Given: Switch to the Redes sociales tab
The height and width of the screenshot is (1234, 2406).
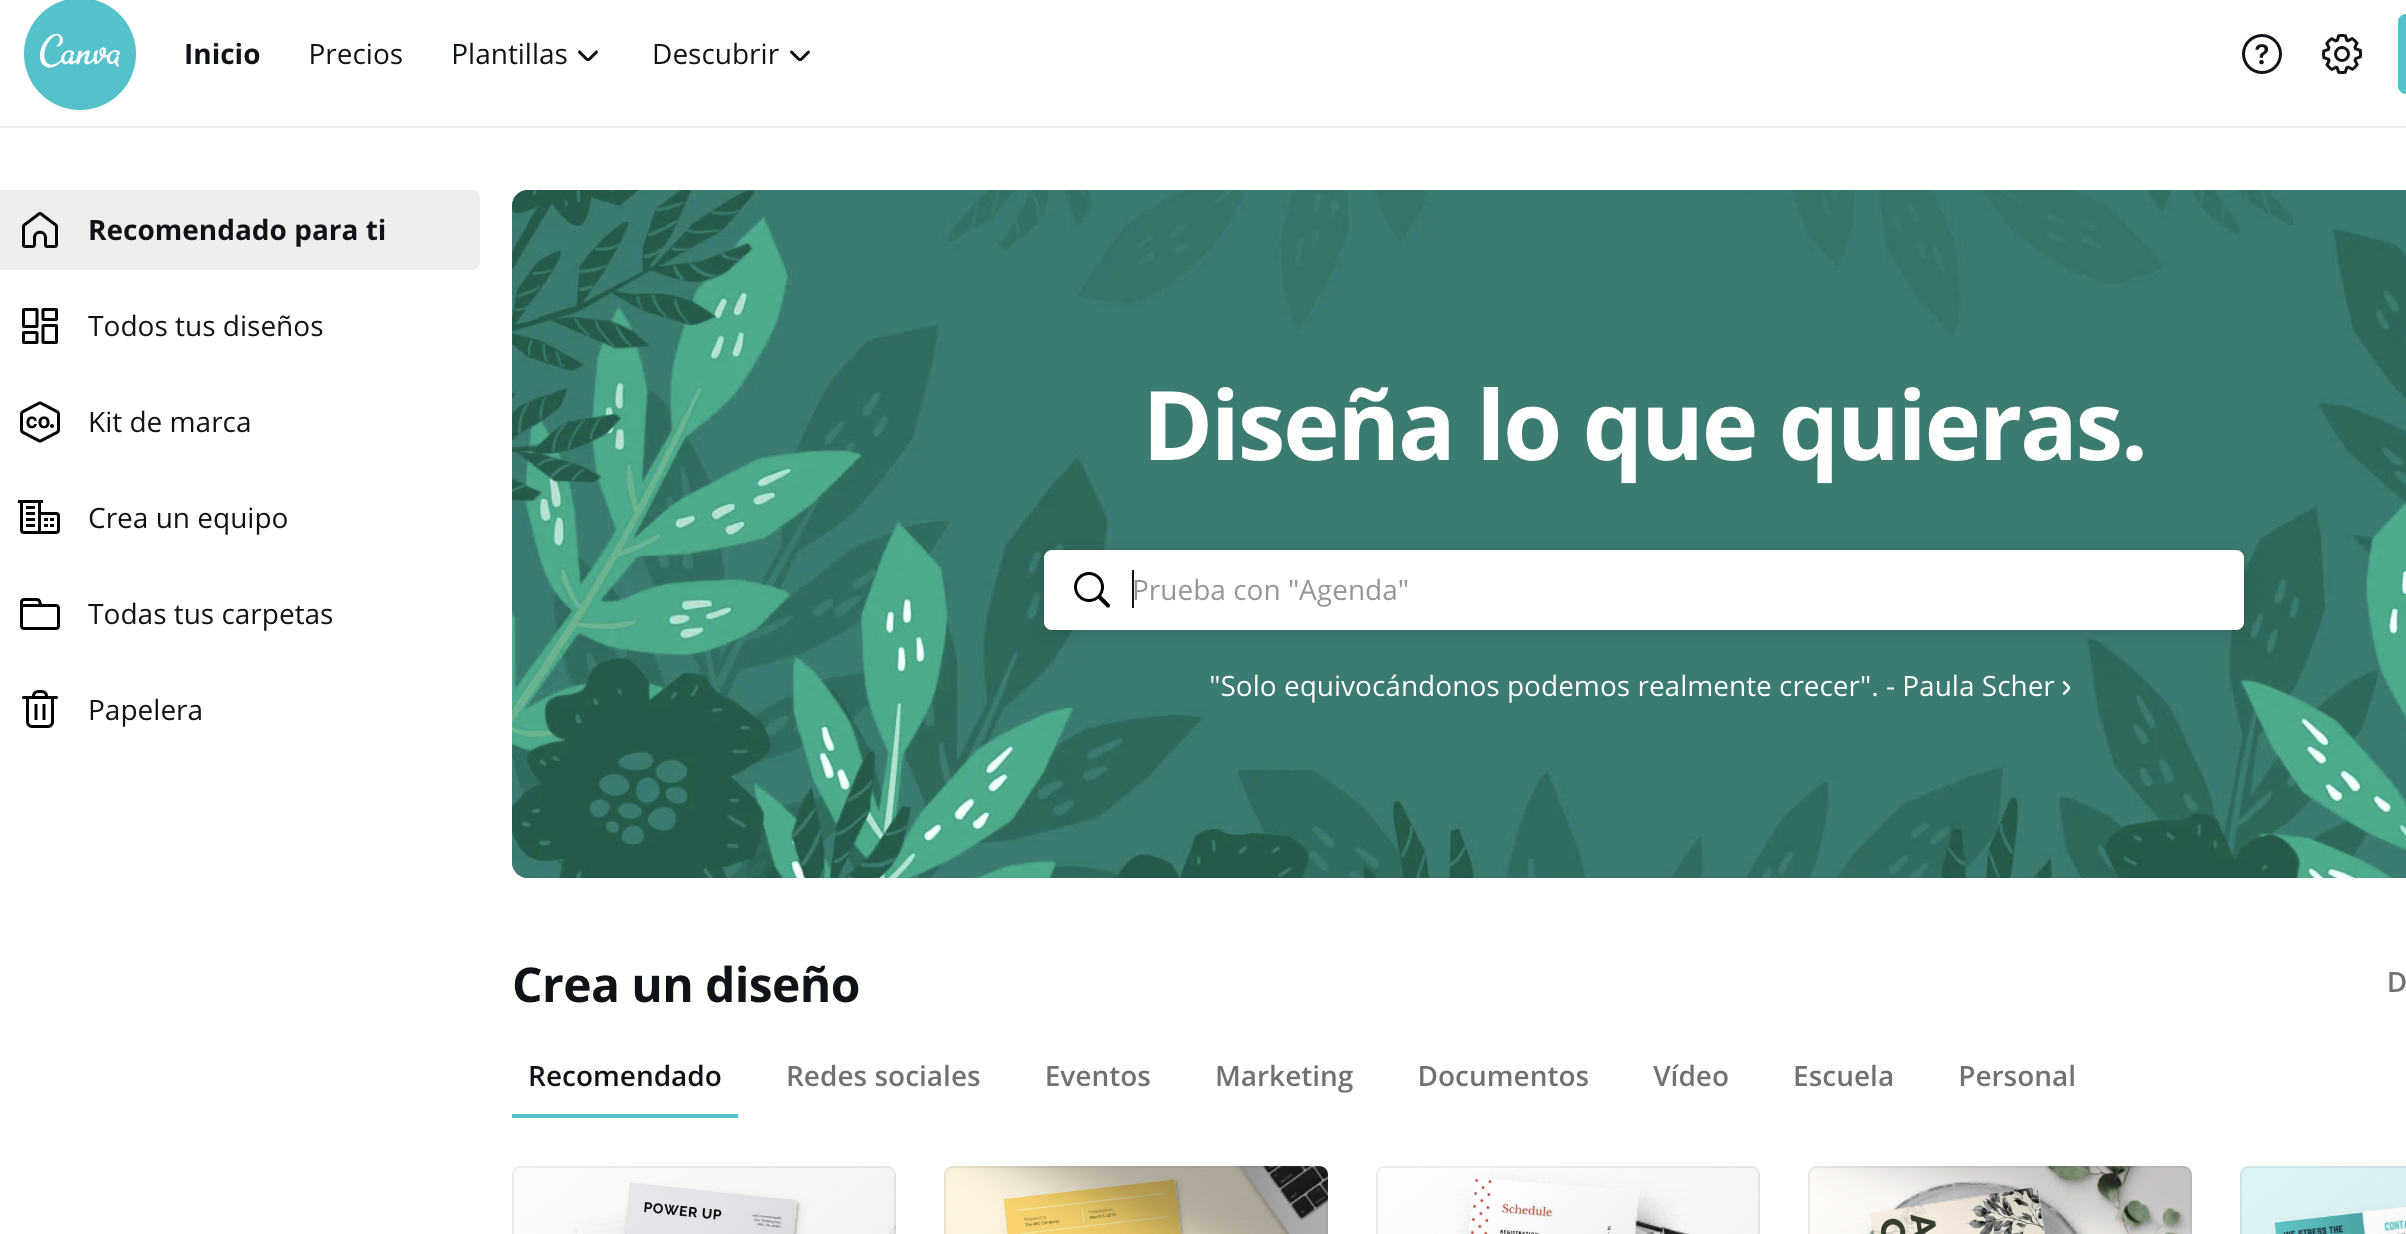Looking at the screenshot, I should [x=882, y=1076].
